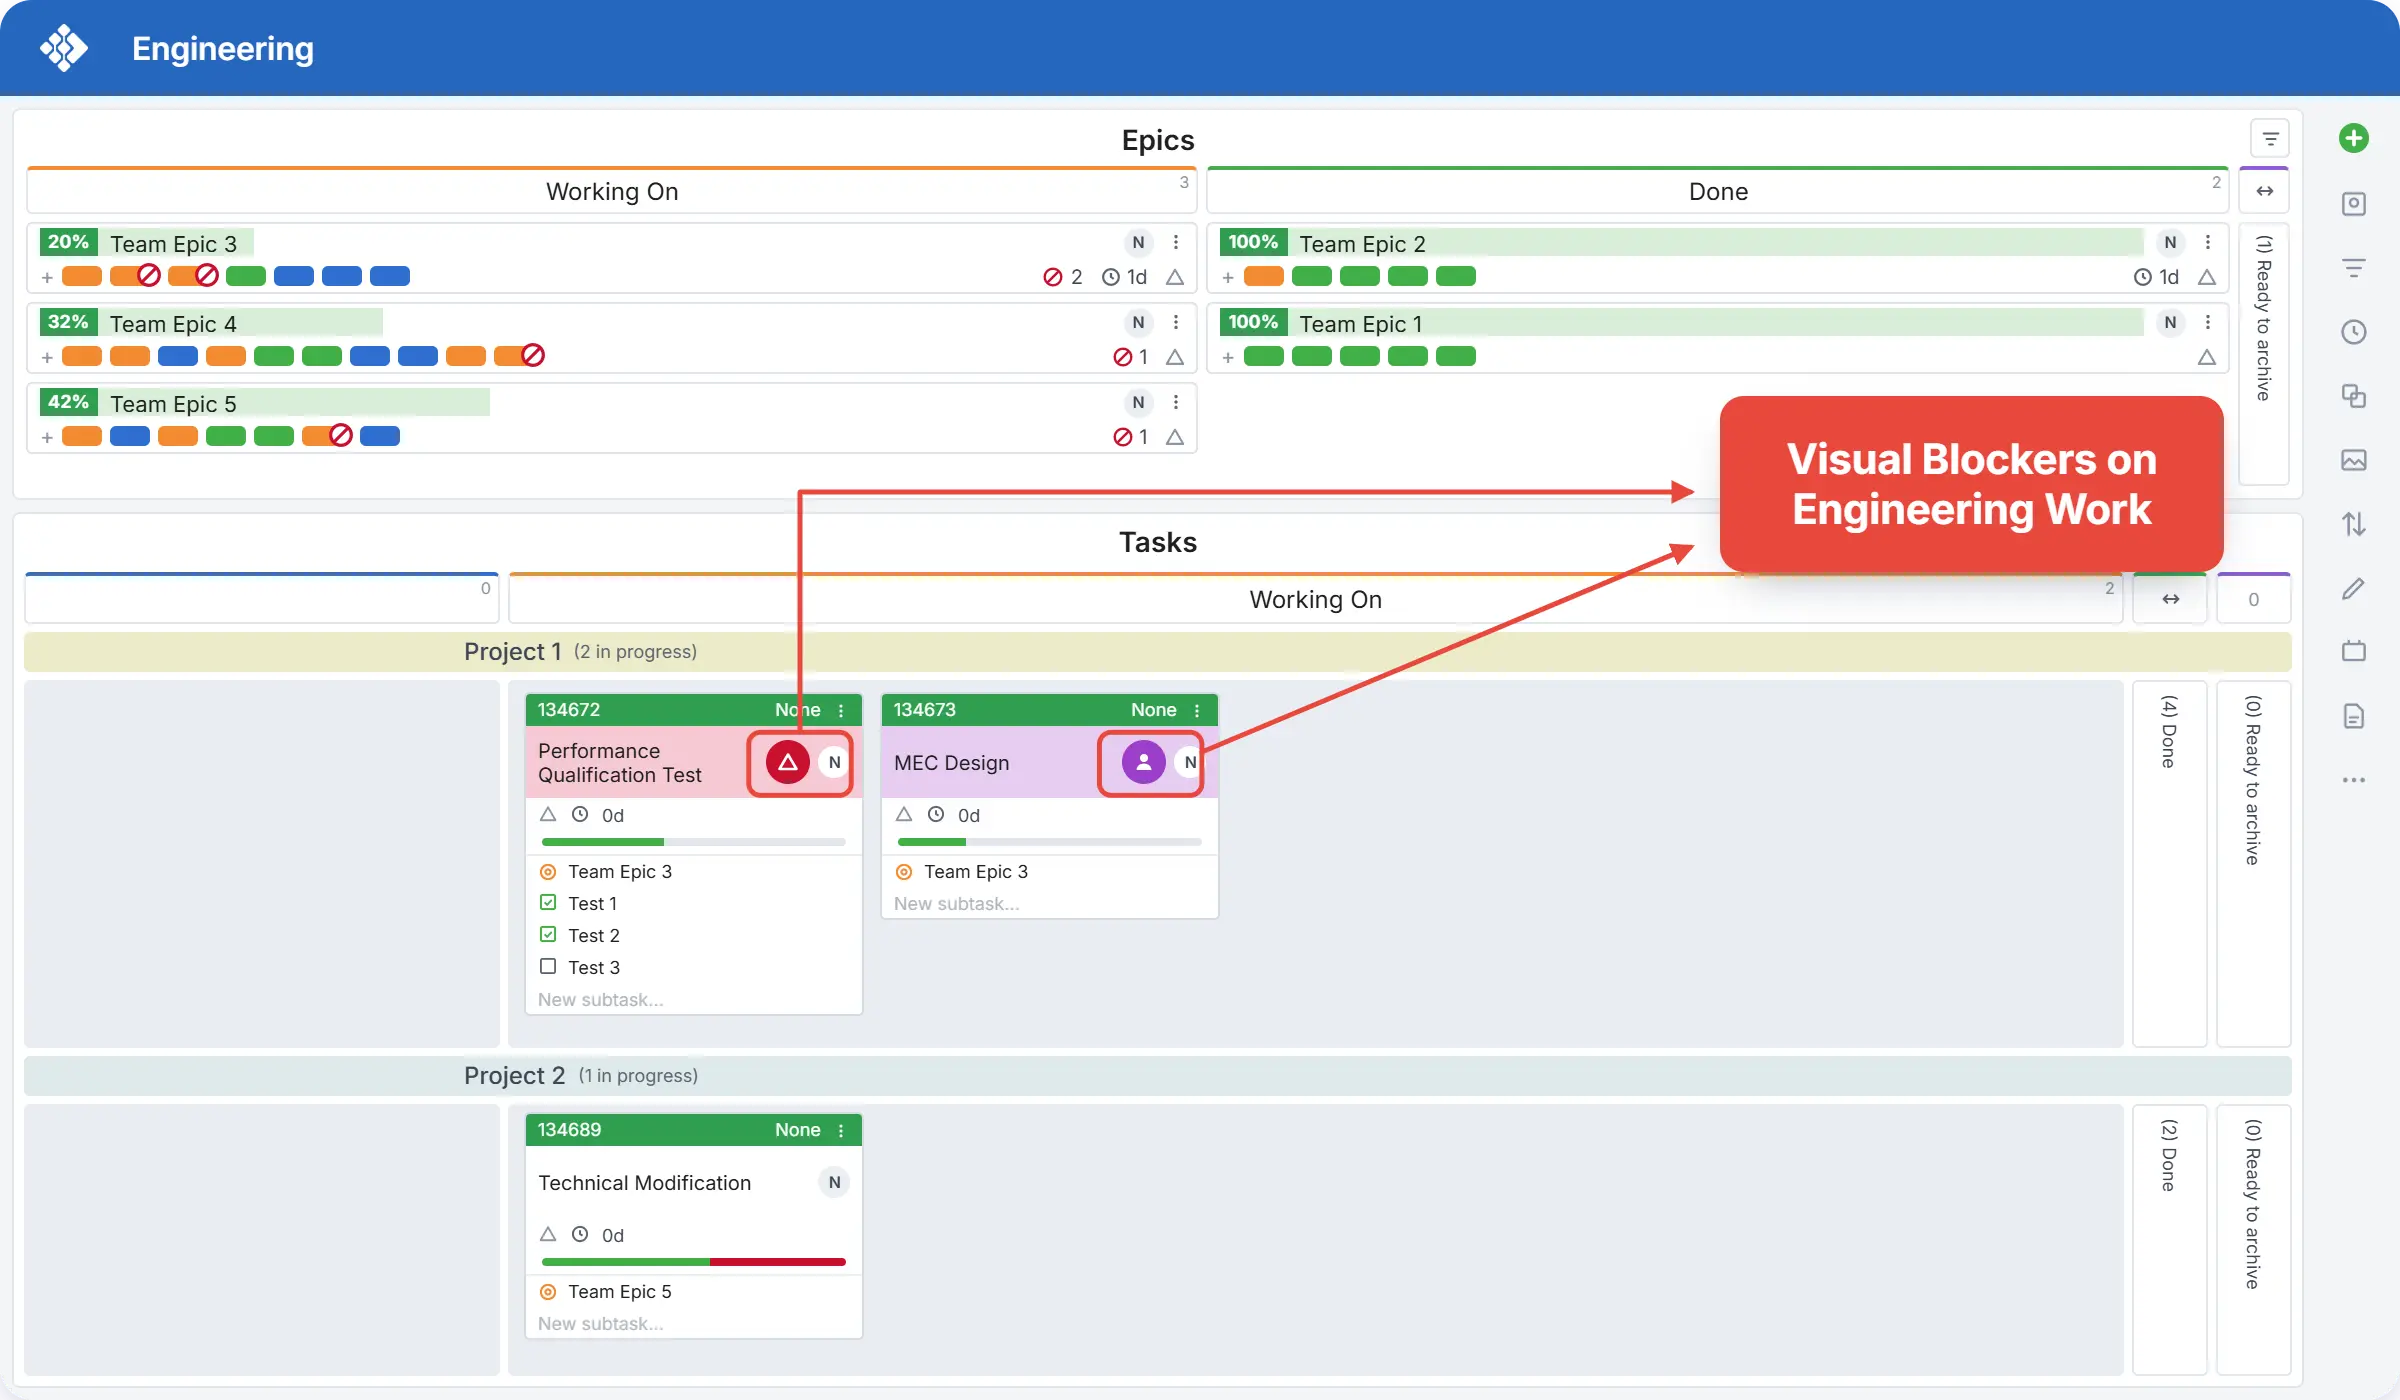The width and height of the screenshot is (2400, 1400).
Task: Click the Epics panel filter button
Action: 2270,139
